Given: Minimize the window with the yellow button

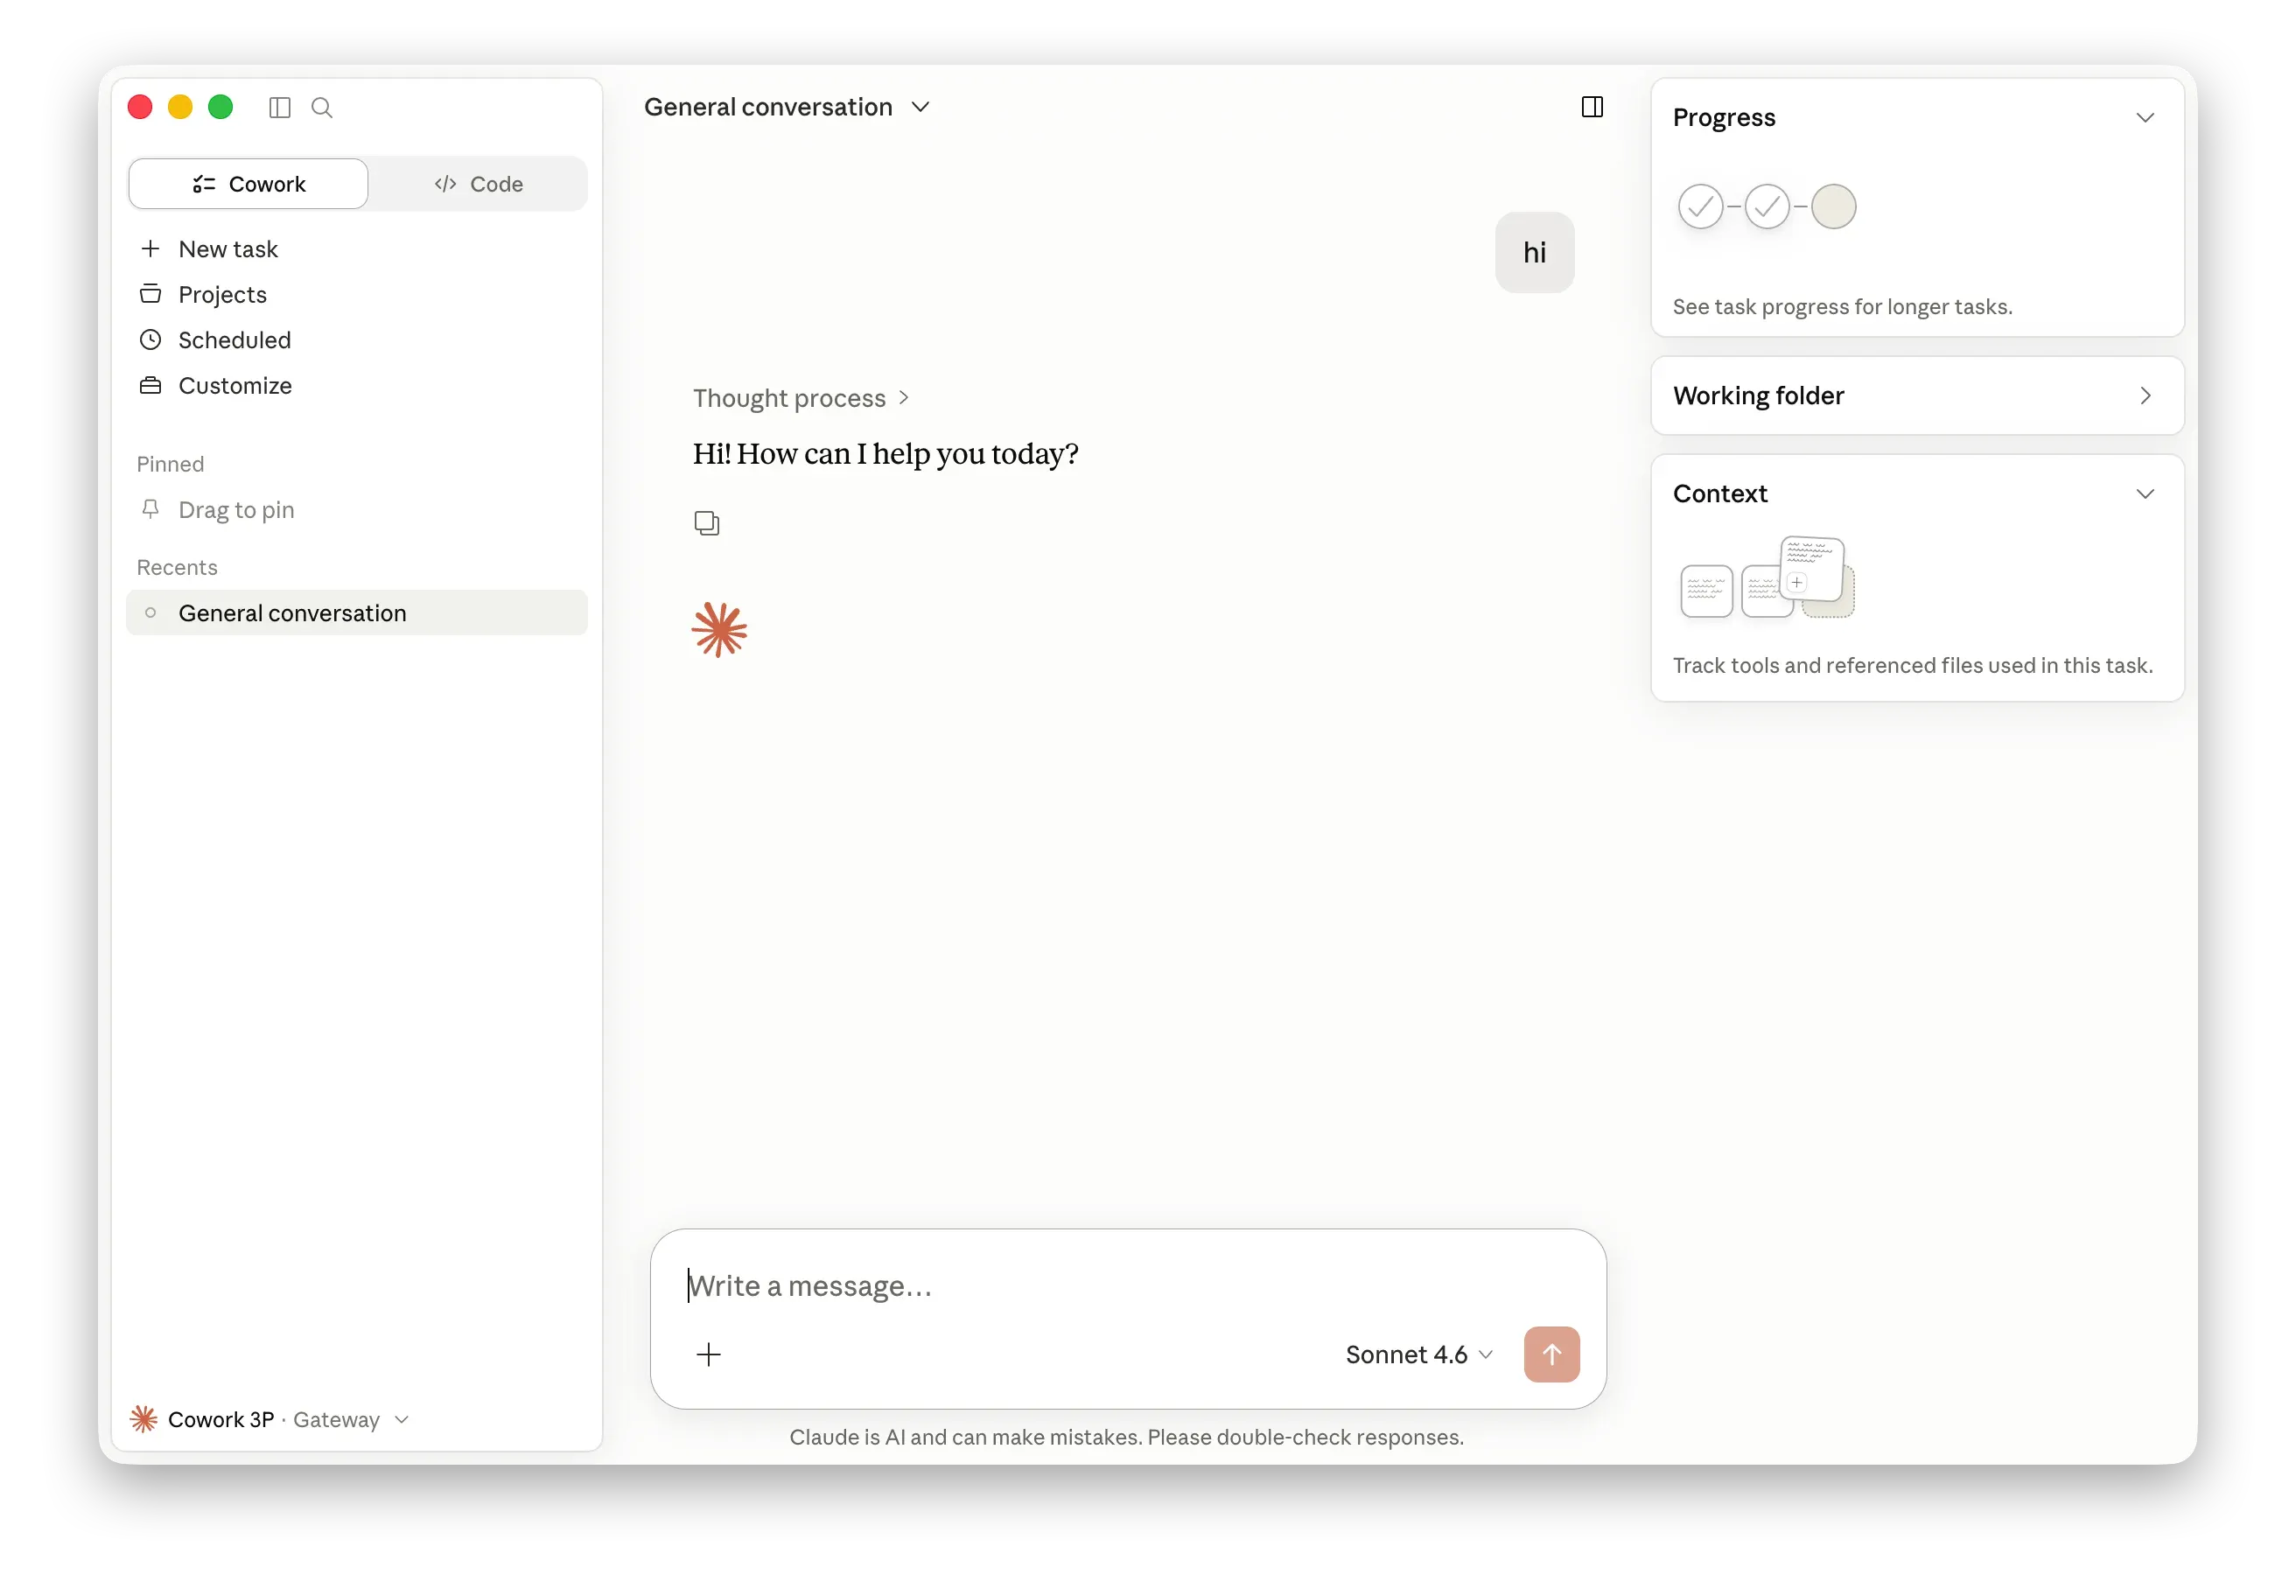Looking at the screenshot, I should pos(180,107).
